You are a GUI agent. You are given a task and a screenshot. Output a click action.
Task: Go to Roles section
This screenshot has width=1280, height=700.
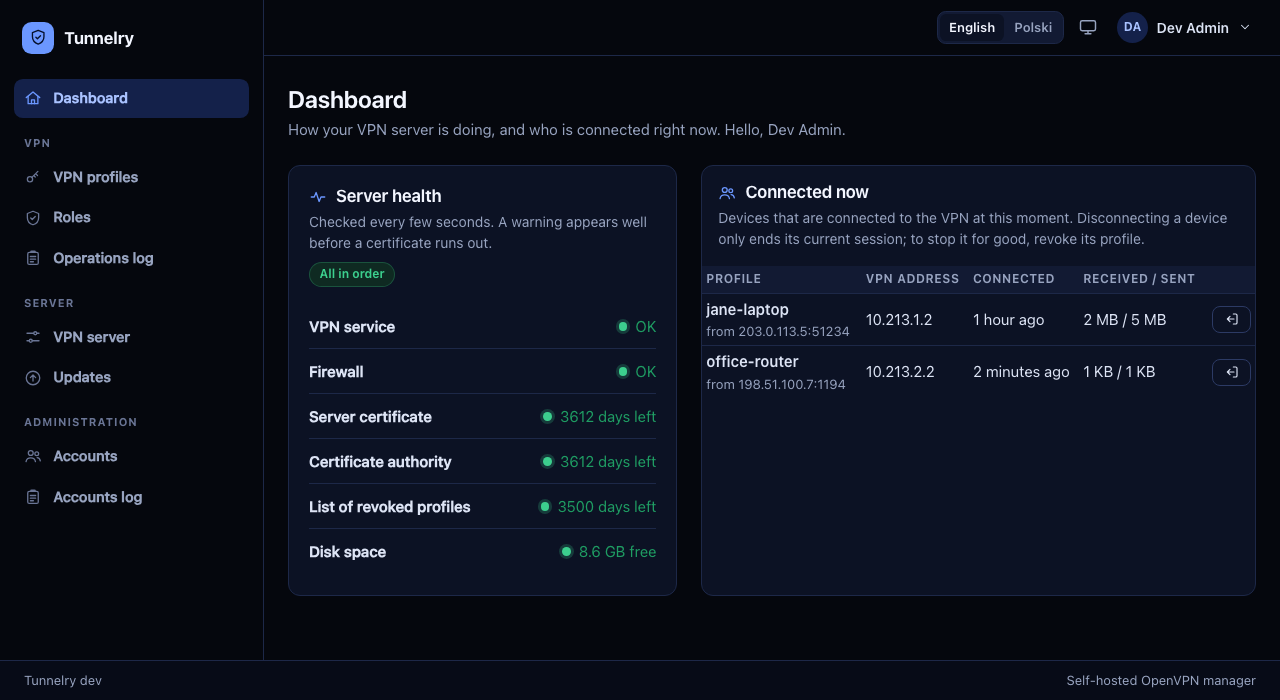(131, 217)
